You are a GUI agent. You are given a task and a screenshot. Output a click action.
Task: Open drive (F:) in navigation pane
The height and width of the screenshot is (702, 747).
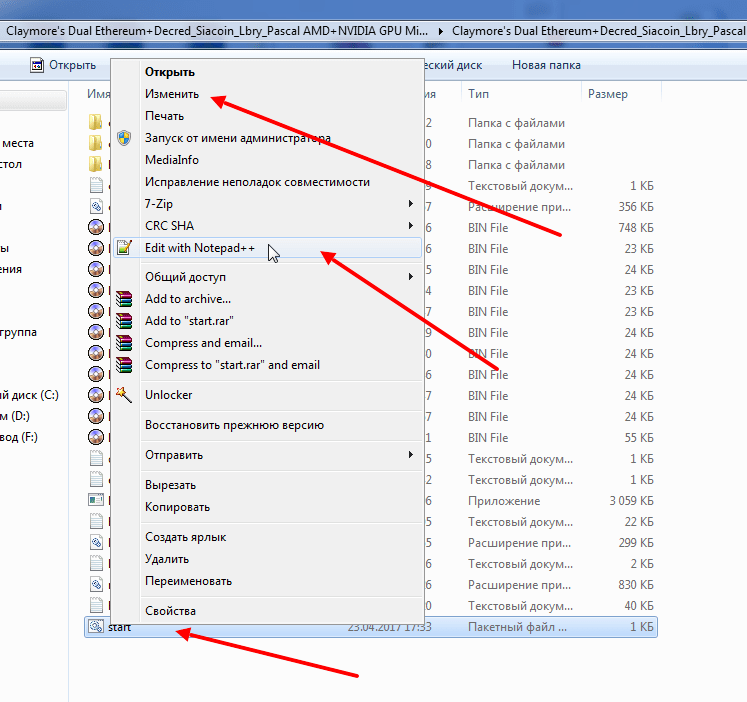coord(19,437)
